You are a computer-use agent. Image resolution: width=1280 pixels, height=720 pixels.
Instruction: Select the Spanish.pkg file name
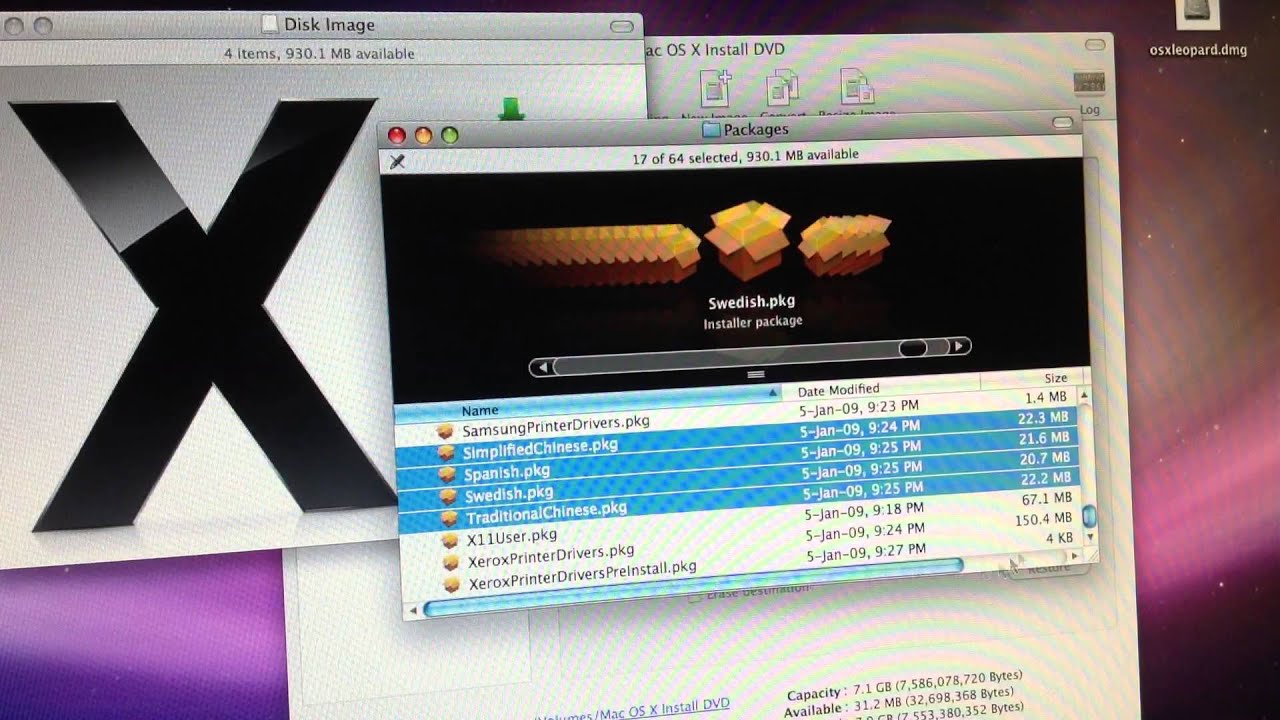coord(507,471)
